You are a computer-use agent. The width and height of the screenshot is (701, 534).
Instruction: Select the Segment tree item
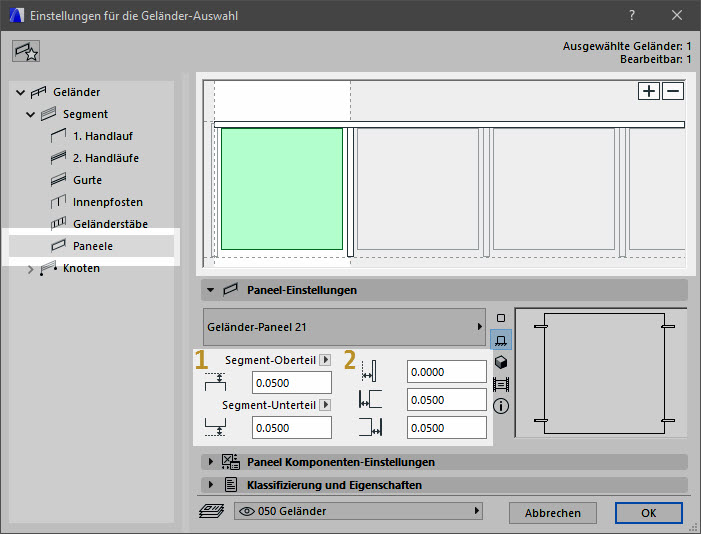point(85,114)
